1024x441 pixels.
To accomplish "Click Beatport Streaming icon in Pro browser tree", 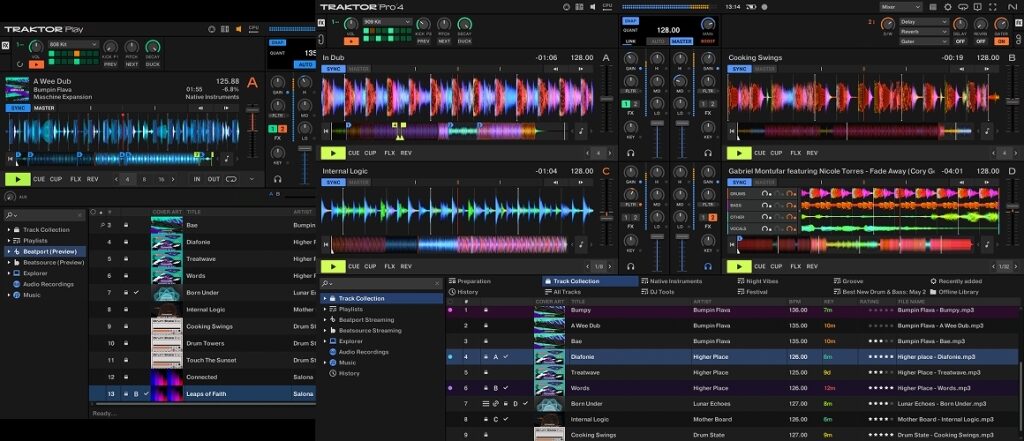I will (332, 320).
